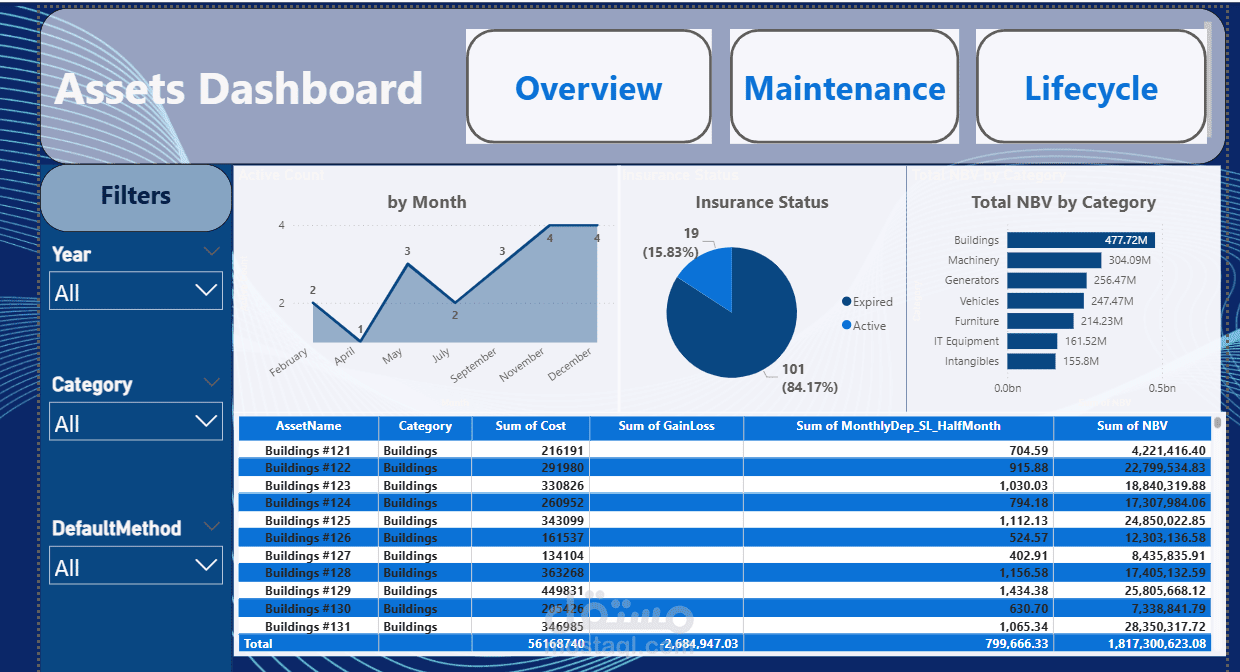Open the Year dropdown showing All
Image resolution: width=1240 pixels, height=672 pixels.
[136, 292]
